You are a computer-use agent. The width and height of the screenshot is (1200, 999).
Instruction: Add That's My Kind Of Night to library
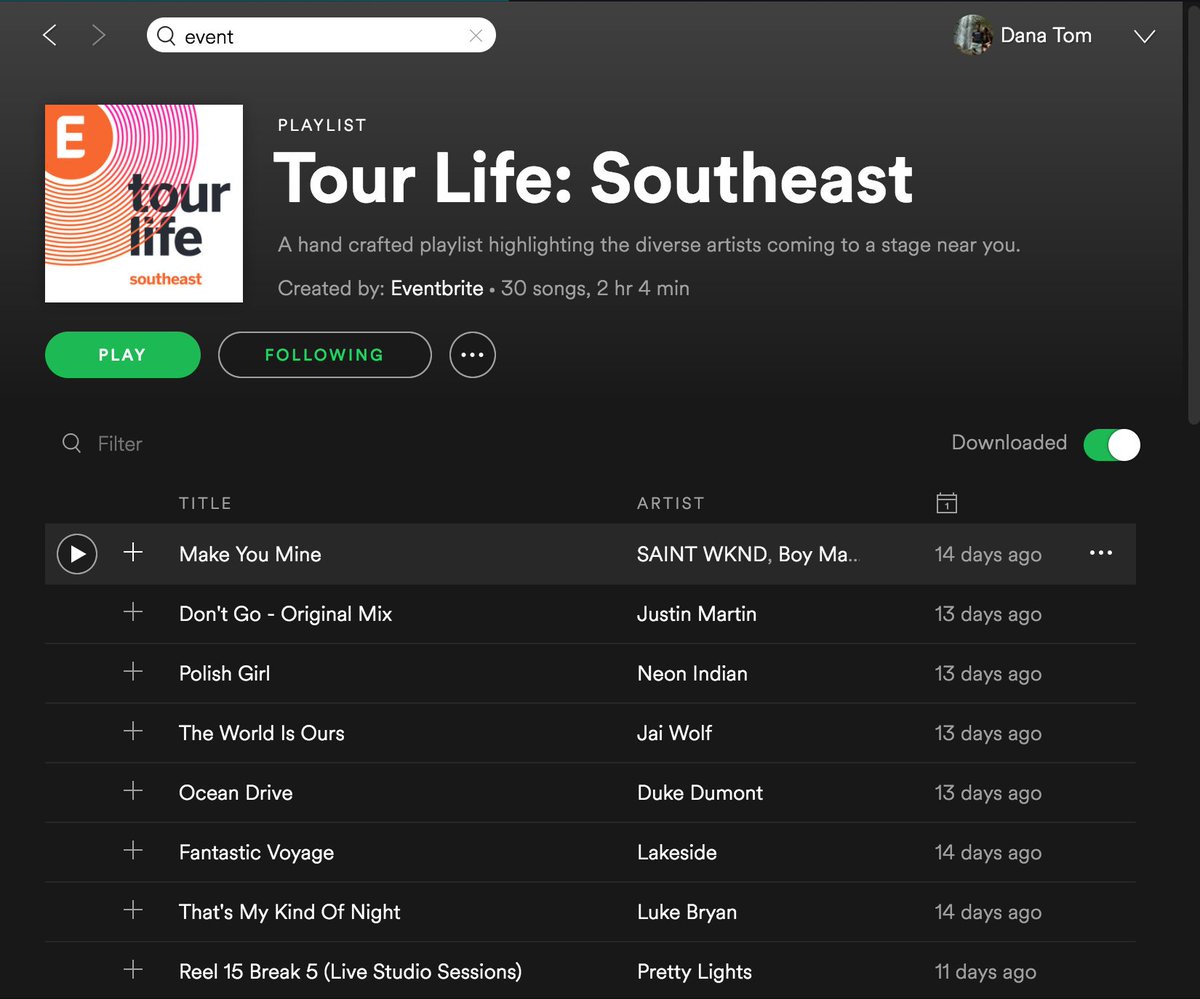point(133,910)
